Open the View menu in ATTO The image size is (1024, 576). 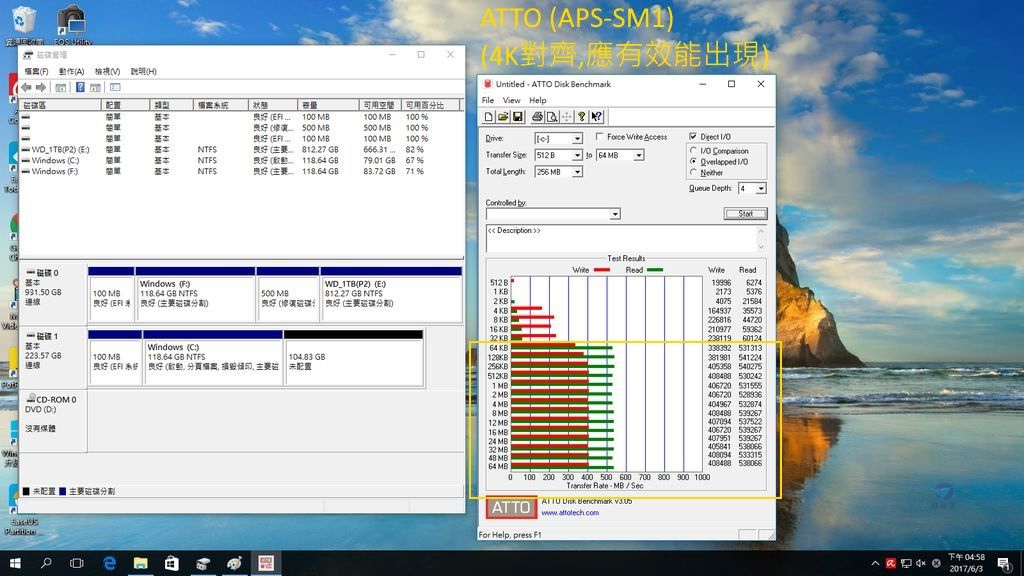(511, 100)
